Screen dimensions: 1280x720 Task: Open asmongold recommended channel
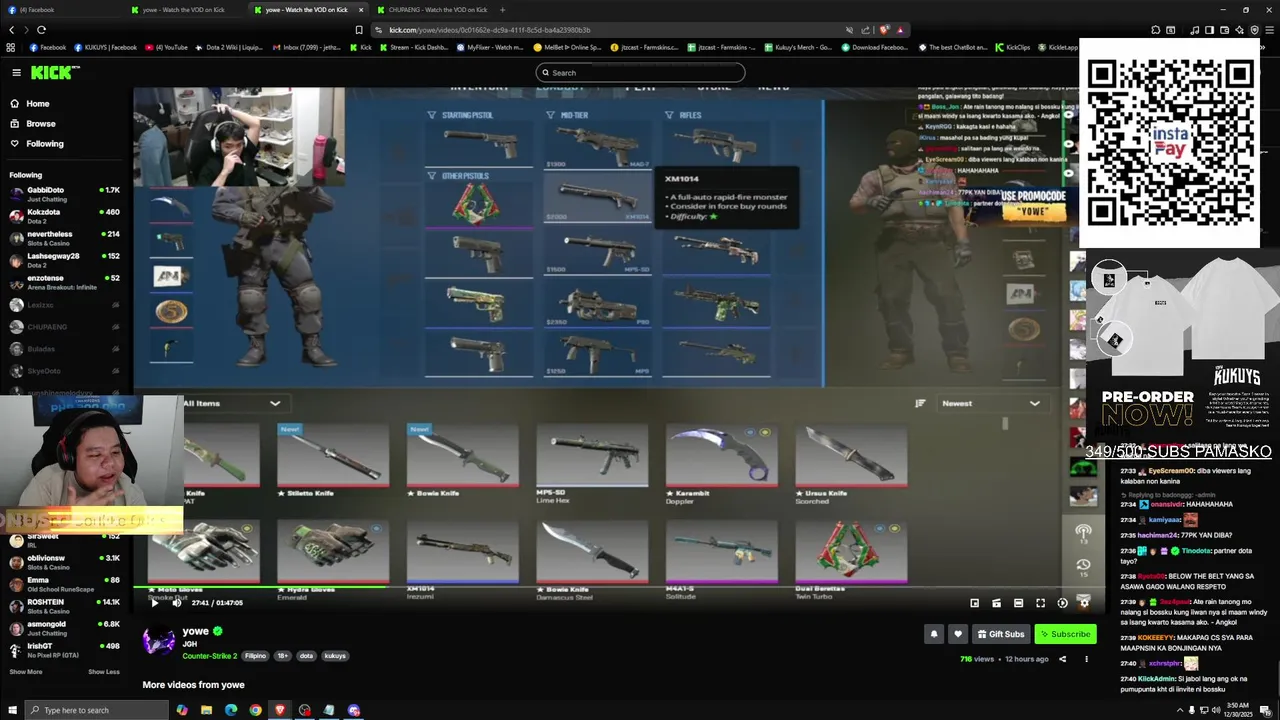(x=65, y=628)
